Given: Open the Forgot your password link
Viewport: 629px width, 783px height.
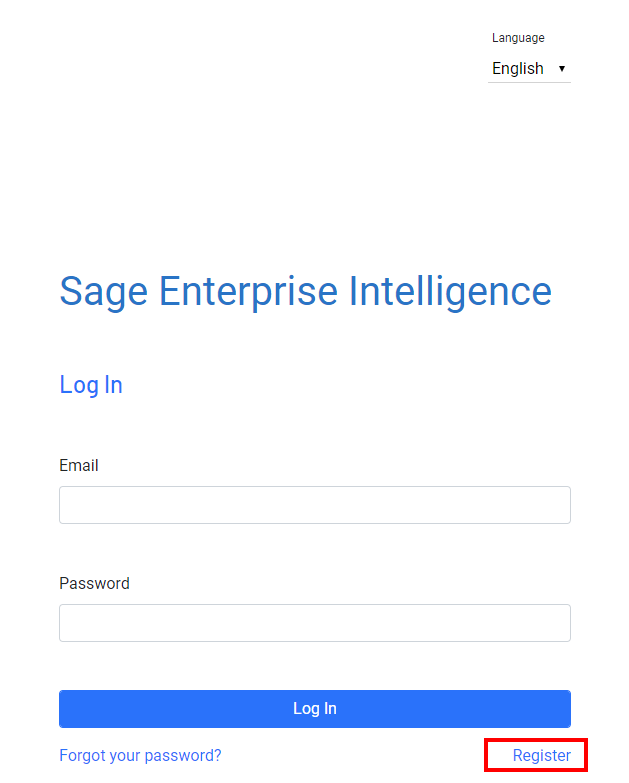Looking at the screenshot, I should 140,756.
